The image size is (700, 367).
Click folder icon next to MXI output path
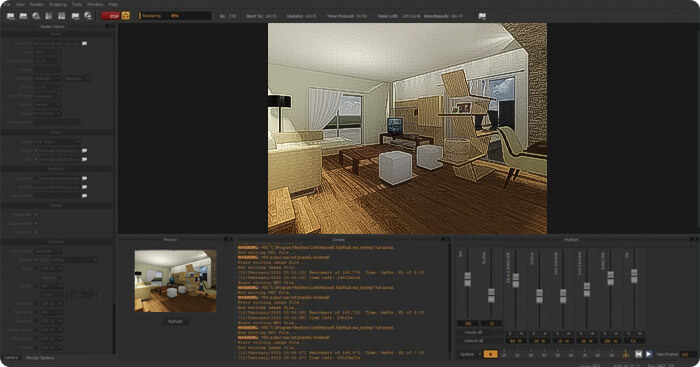tap(84, 159)
